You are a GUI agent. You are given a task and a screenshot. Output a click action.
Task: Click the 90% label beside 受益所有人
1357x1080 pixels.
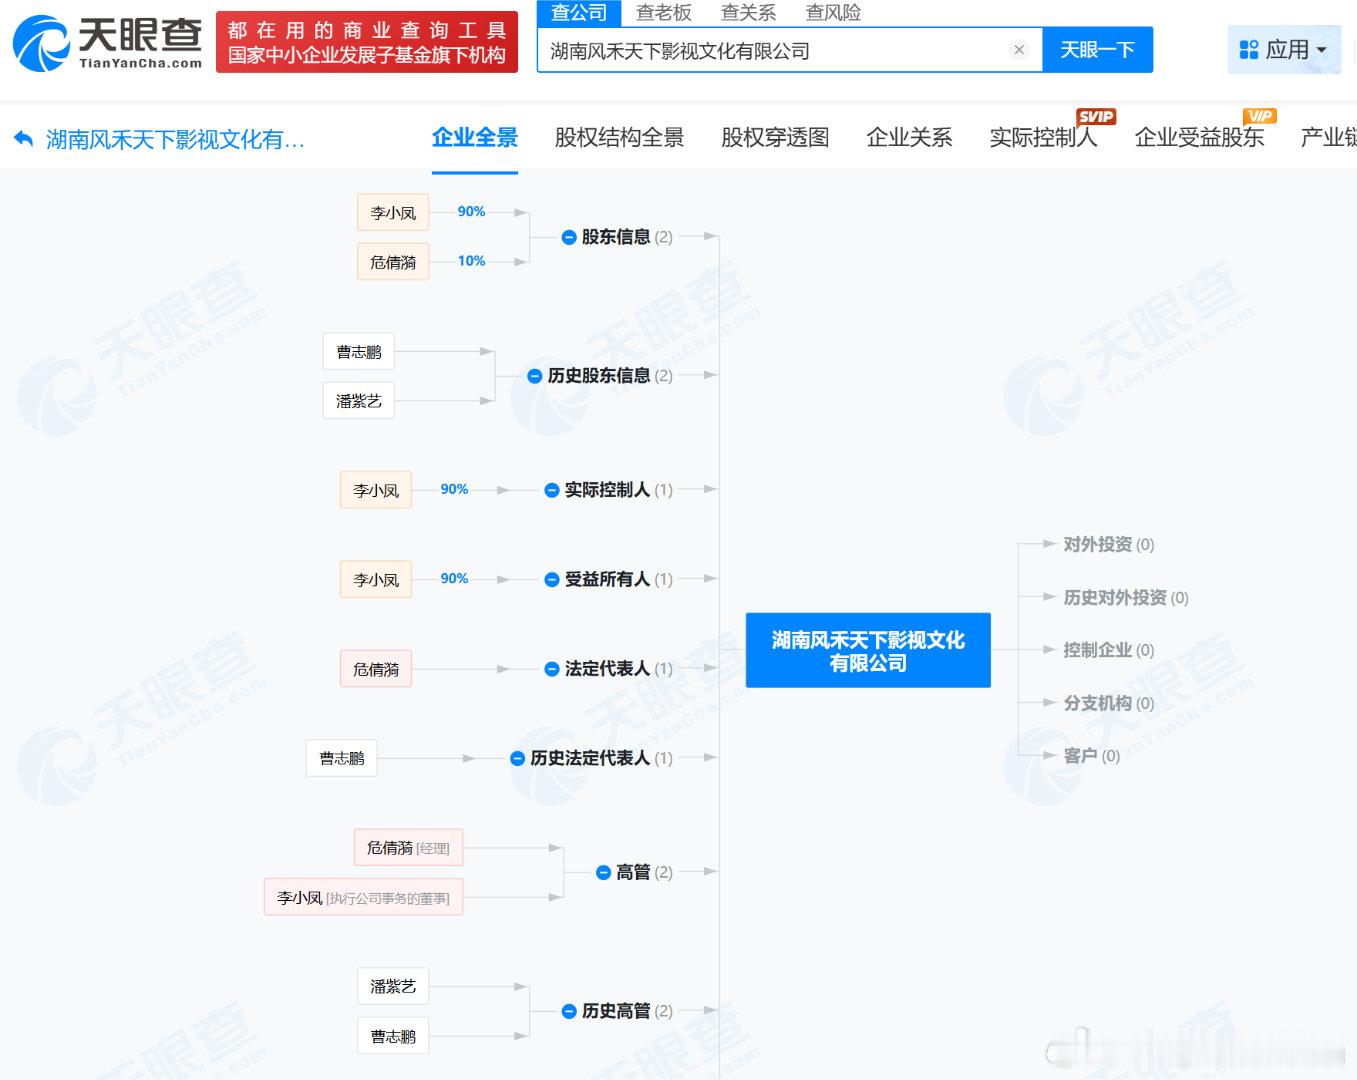[x=454, y=579]
